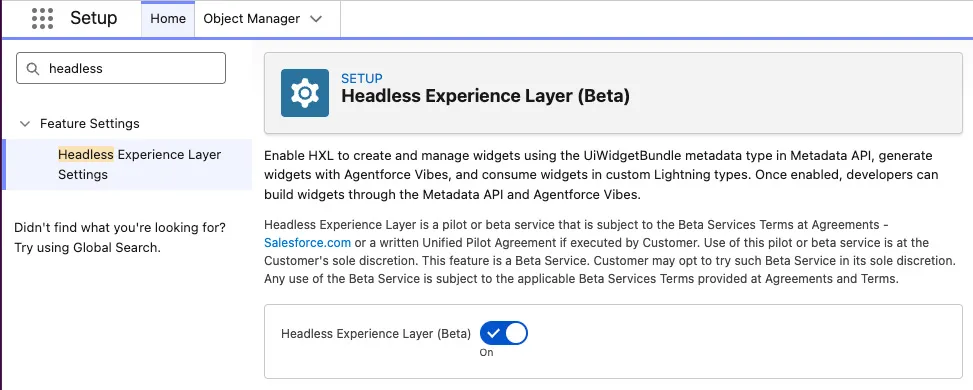Open the Object Manager tab
973x390 pixels.
point(251,19)
